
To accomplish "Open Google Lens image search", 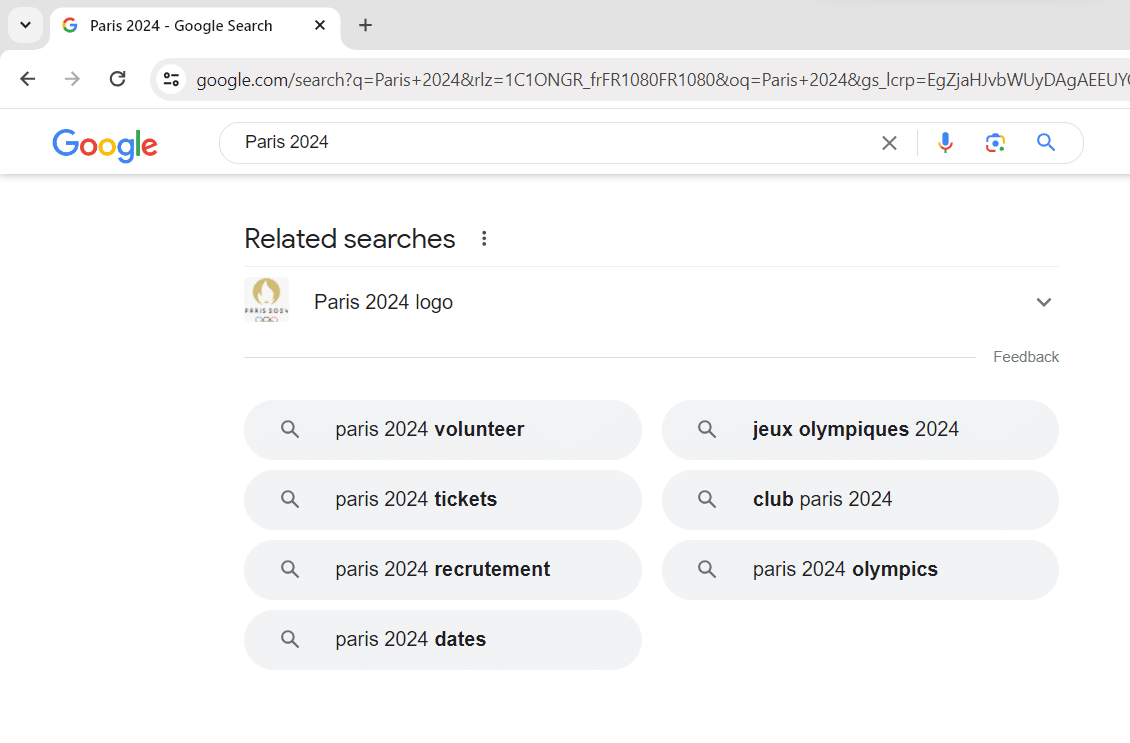I will pos(995,143).
